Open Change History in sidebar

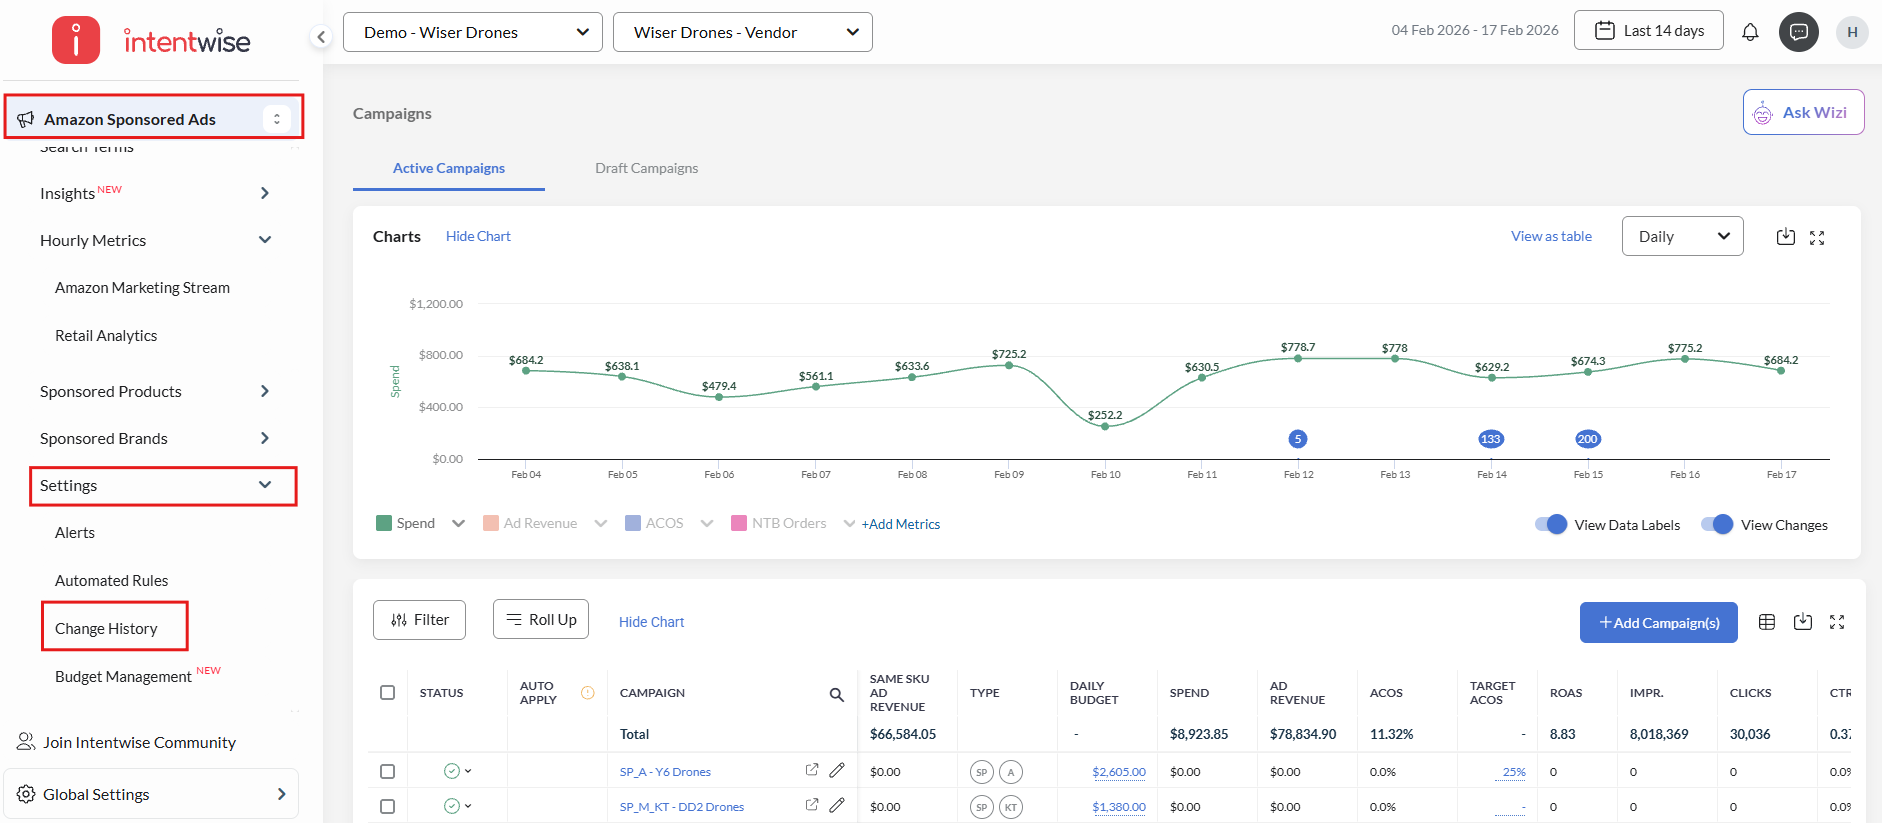pos(106,628)
